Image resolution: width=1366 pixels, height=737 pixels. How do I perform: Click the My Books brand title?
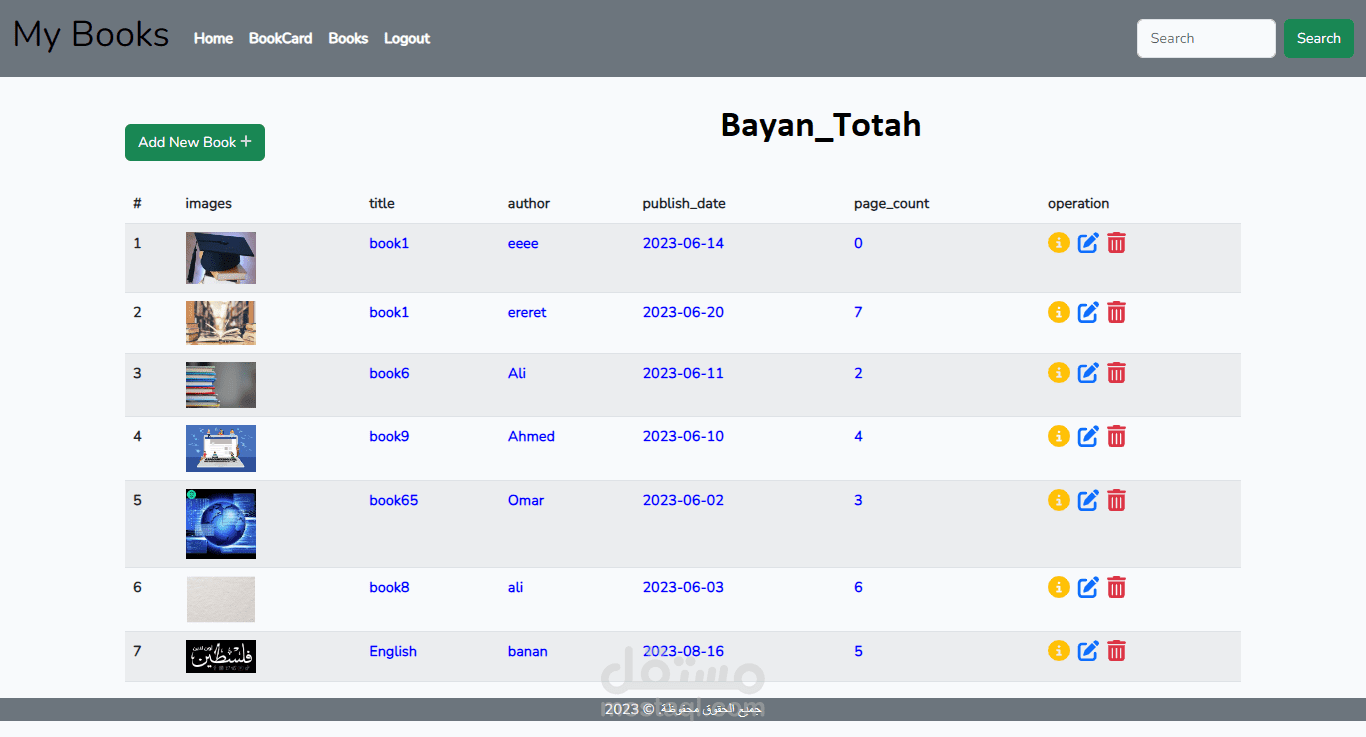pyautogui.click(x=91, y=35)
